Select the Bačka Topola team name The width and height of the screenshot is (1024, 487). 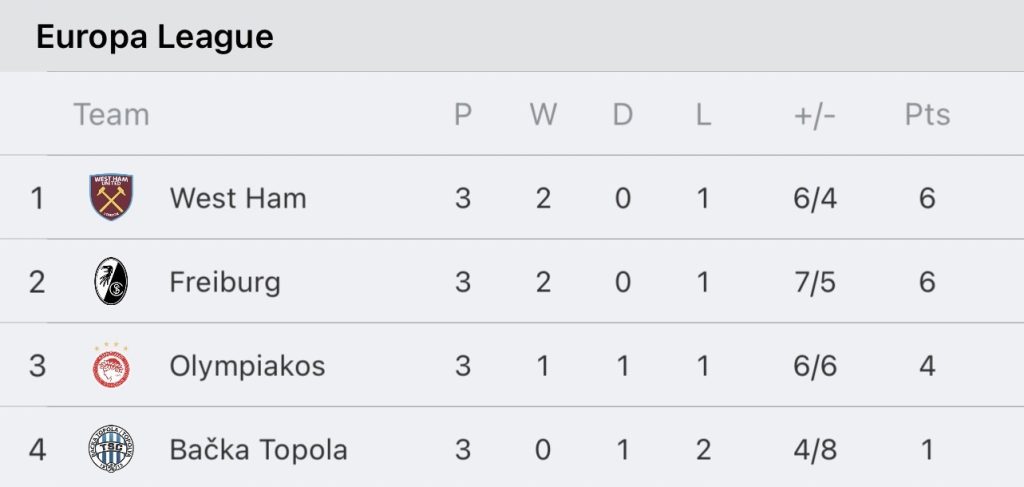tap(258, 450)
